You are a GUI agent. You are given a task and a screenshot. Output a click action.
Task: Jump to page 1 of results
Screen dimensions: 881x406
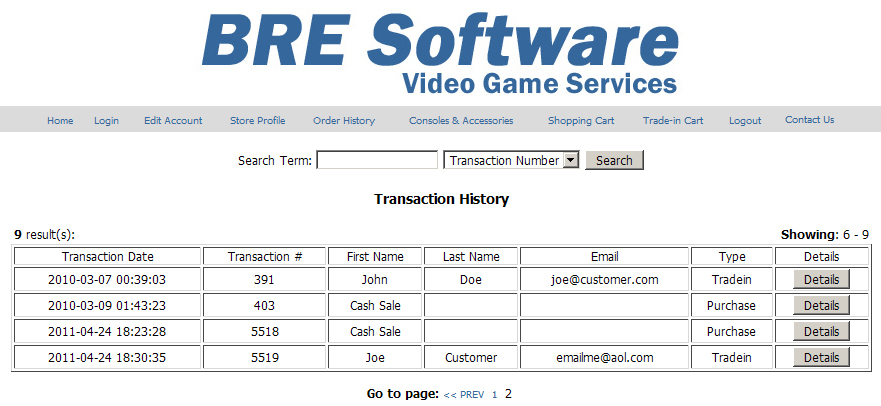tap(494, 395)
